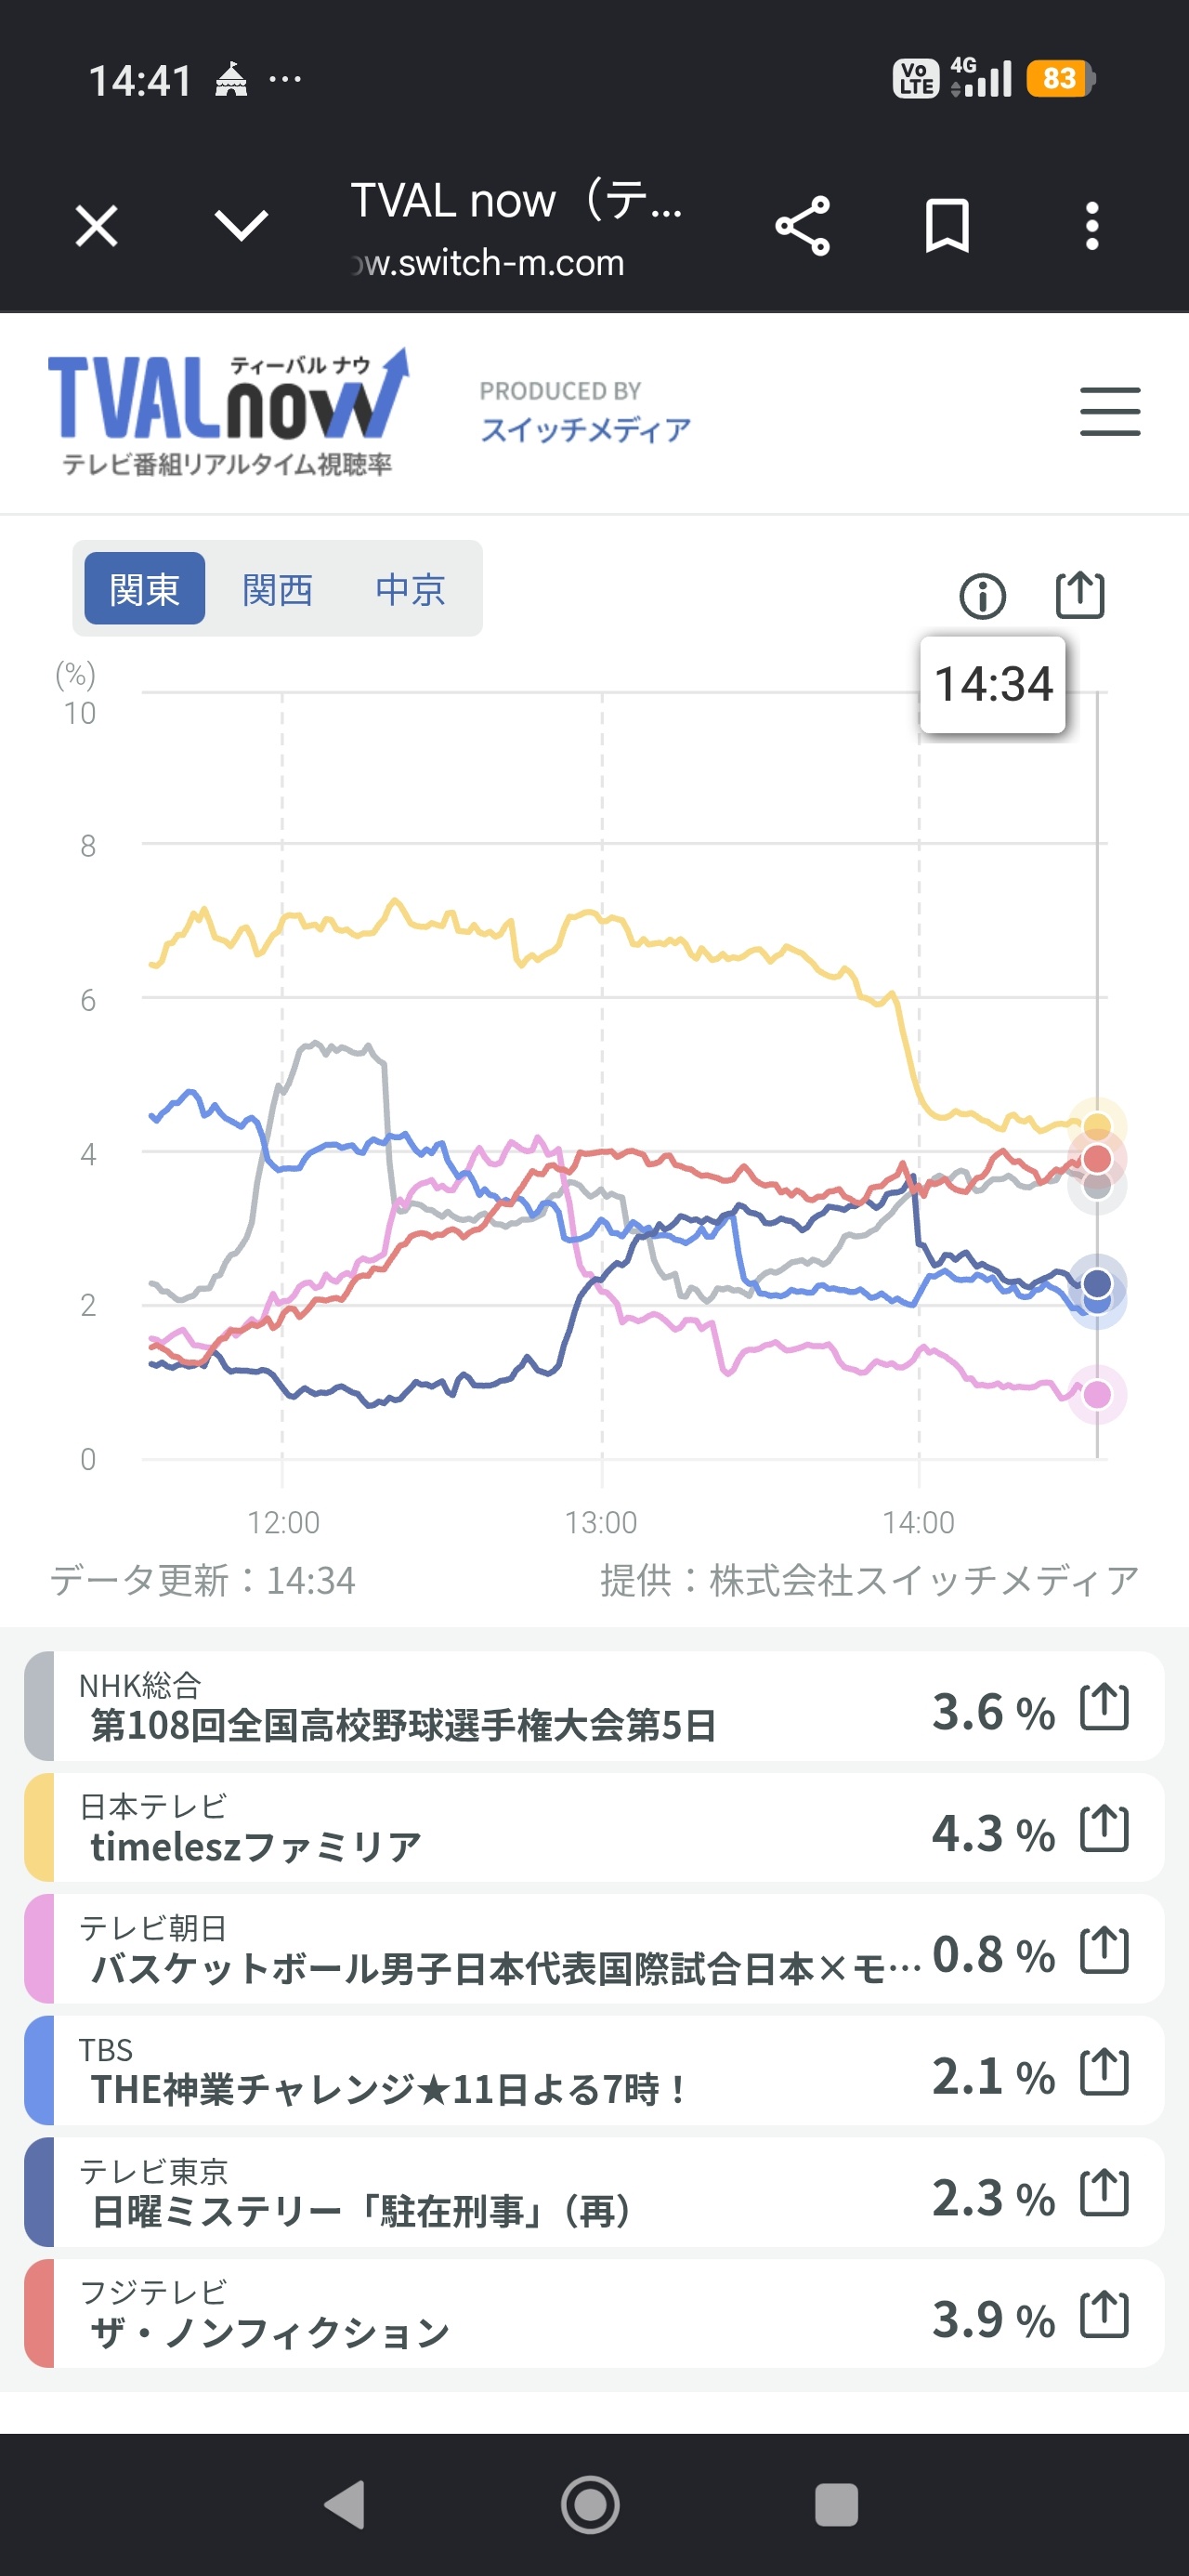The height and width of the screenshot is (2576, 1189).
Task: Share 日本テレビ timeleszファミリア rating
Action: point(1104,1829)
